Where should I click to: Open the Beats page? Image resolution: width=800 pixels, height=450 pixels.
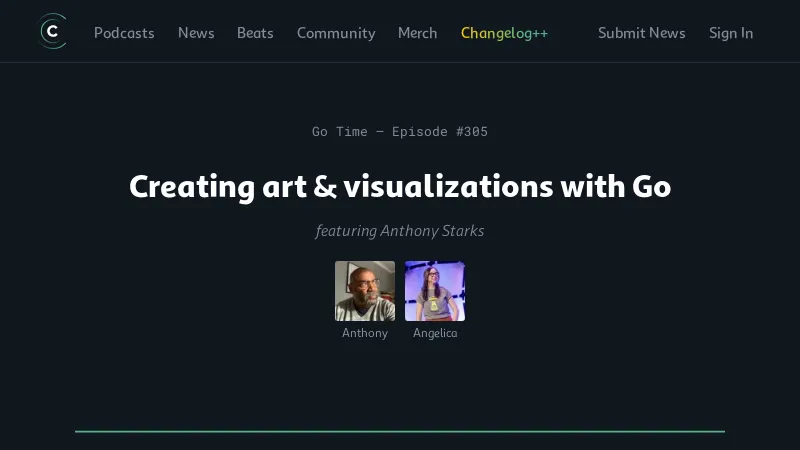pyautogui.click(x=255, y=33)
